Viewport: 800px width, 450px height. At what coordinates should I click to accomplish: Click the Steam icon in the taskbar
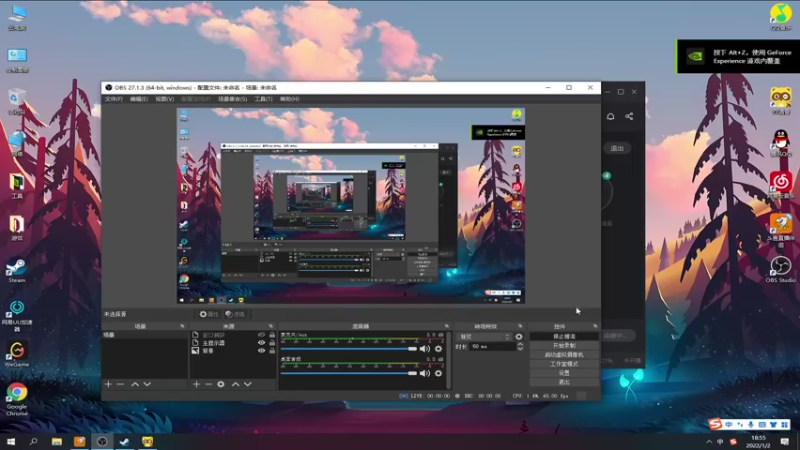tap(124, 442)
